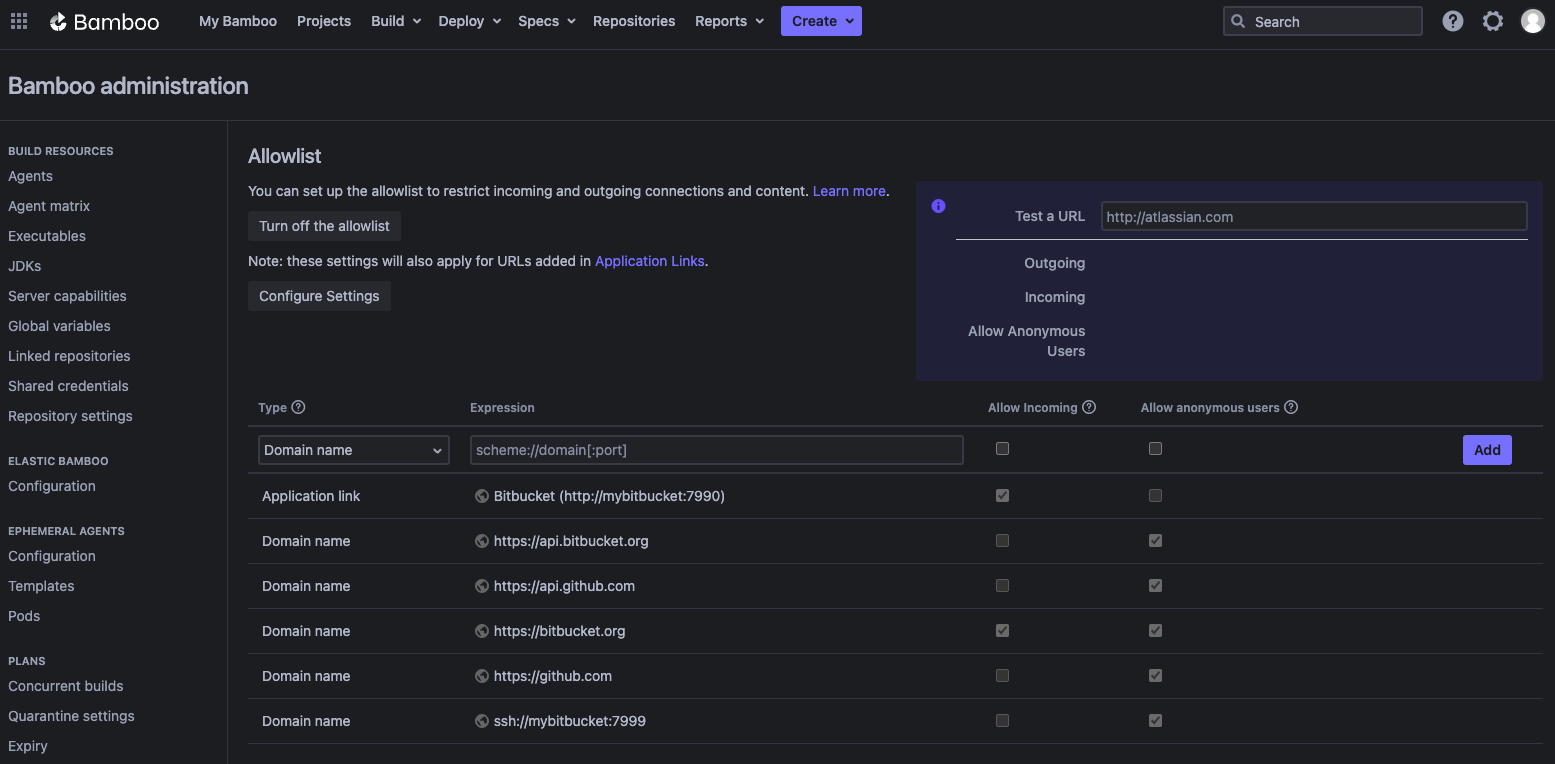The width and height of the screenshot is (1555, 764).
Task: Open the app switcher grid icon
Action: [x=19, y=21]
